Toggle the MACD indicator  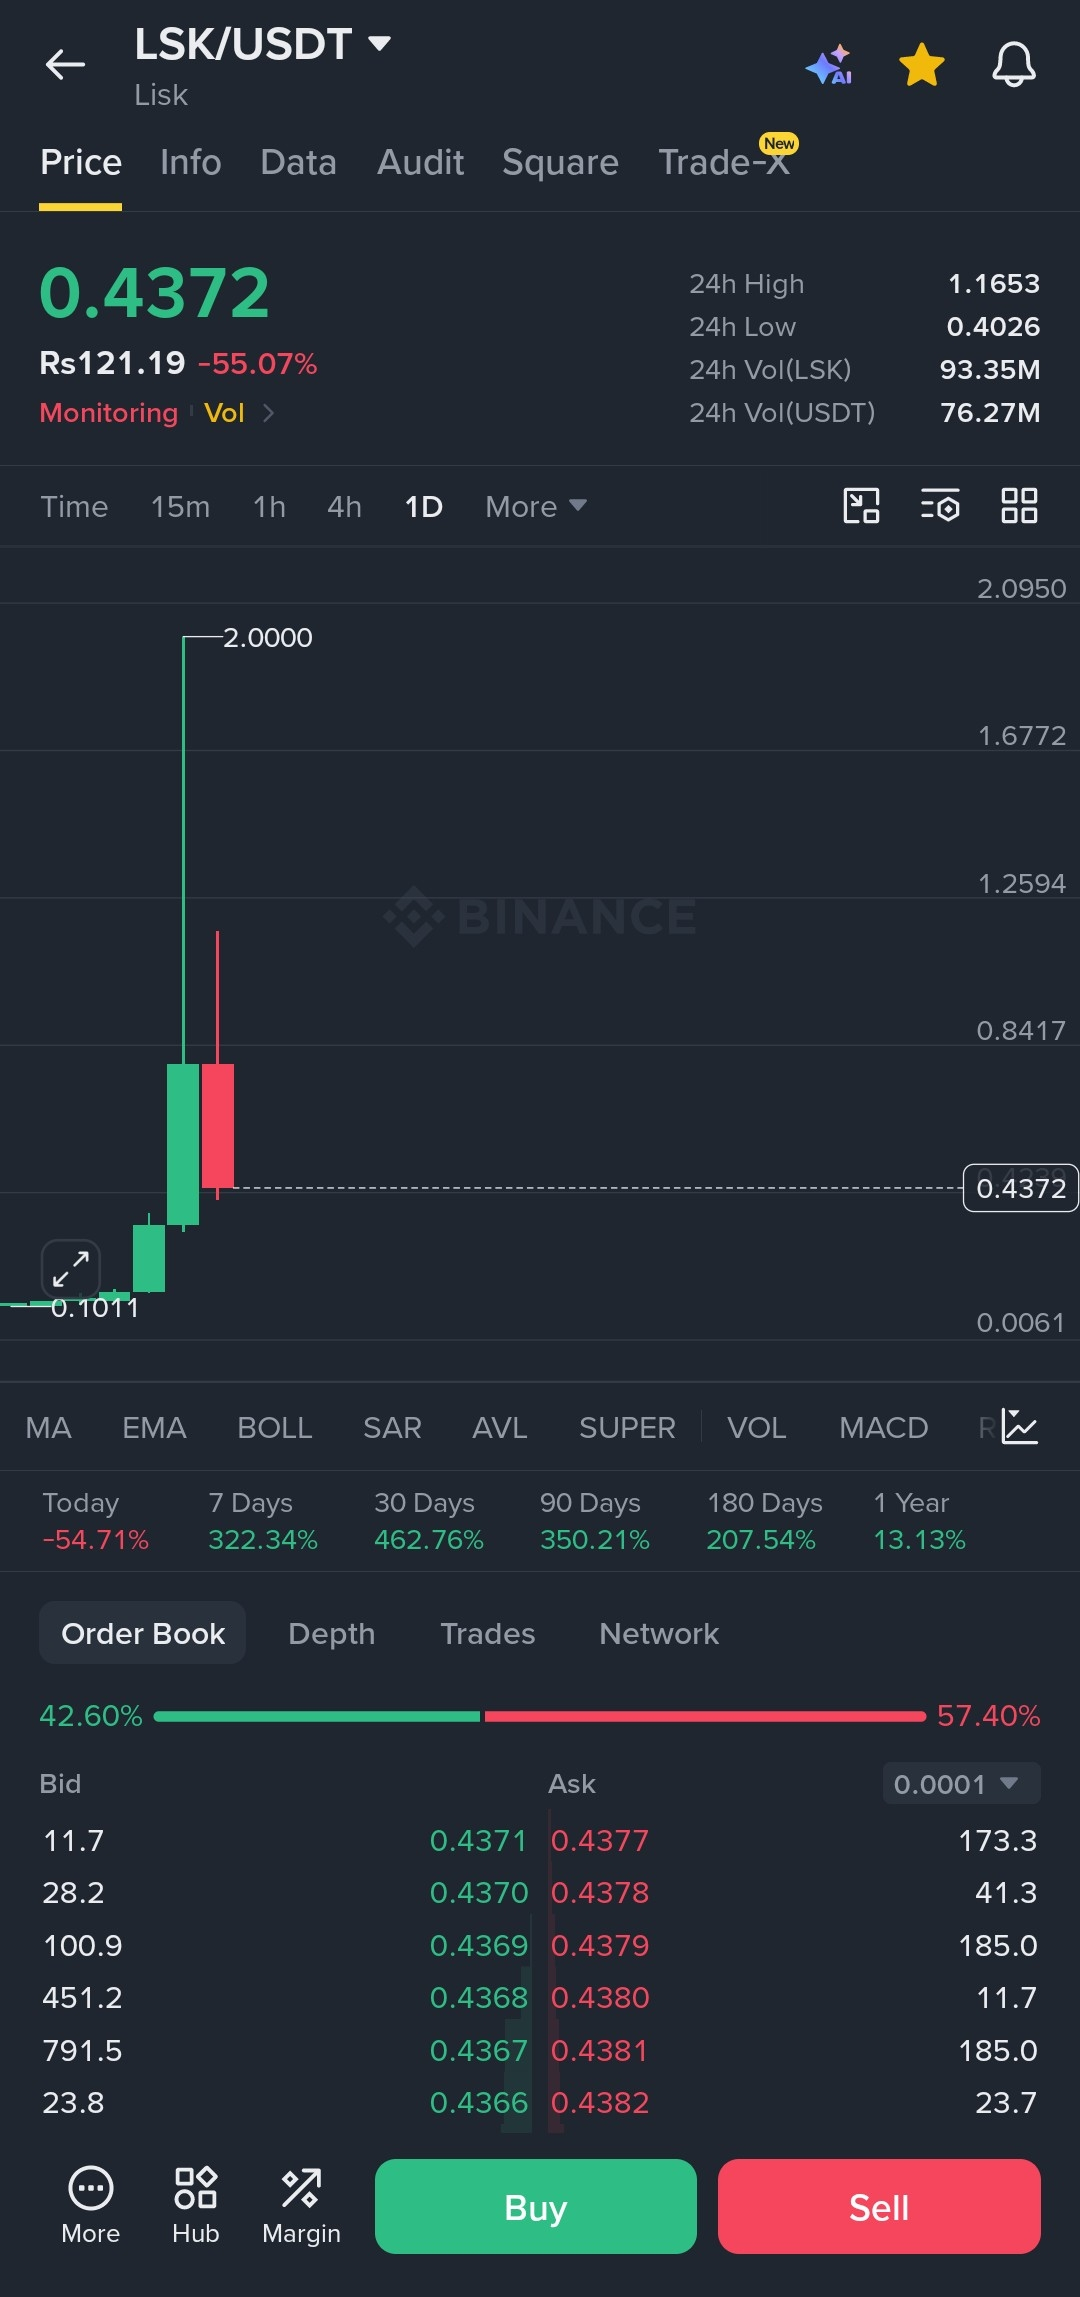pos(884,1428)
